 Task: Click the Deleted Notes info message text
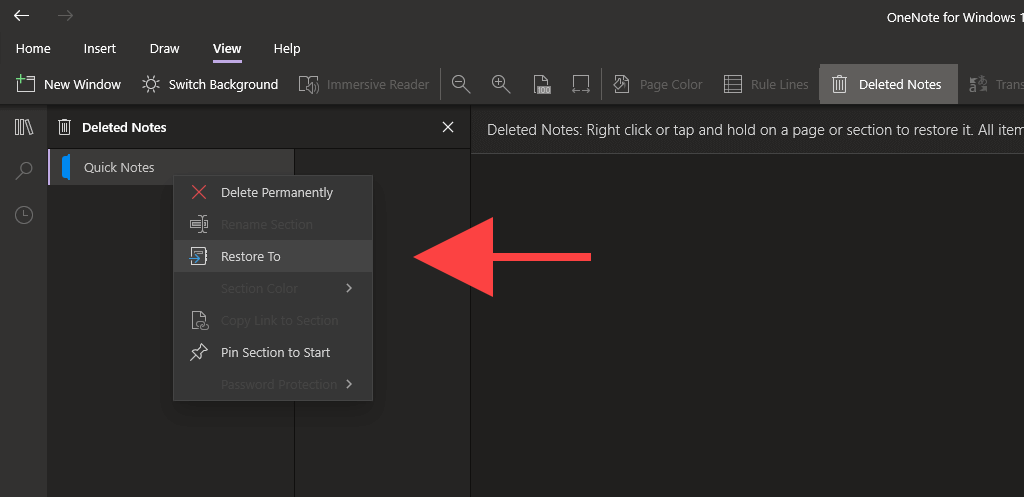[755, 130]
